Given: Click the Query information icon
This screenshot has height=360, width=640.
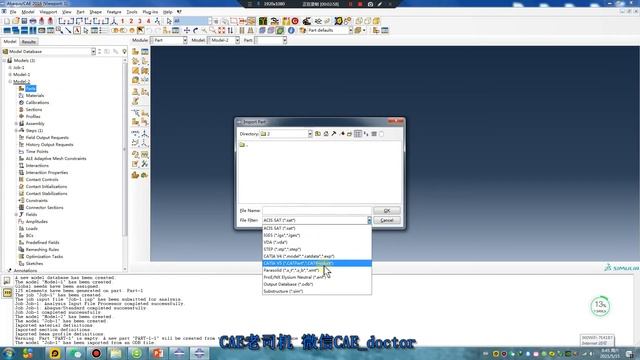Looking at the screenshot, I should [x=291, y=30].
